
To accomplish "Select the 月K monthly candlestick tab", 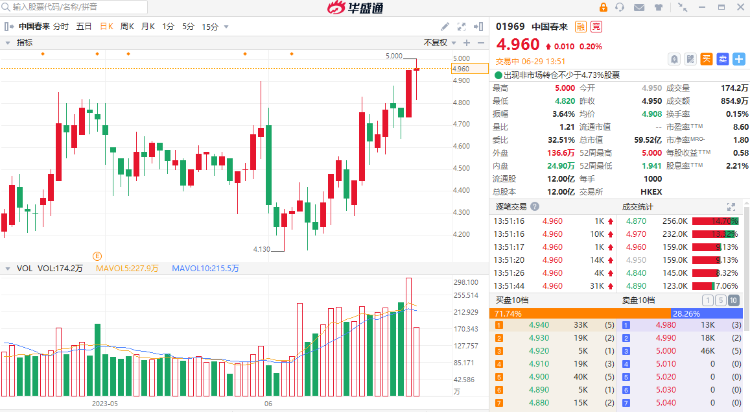I will click(x=148, y=27).
